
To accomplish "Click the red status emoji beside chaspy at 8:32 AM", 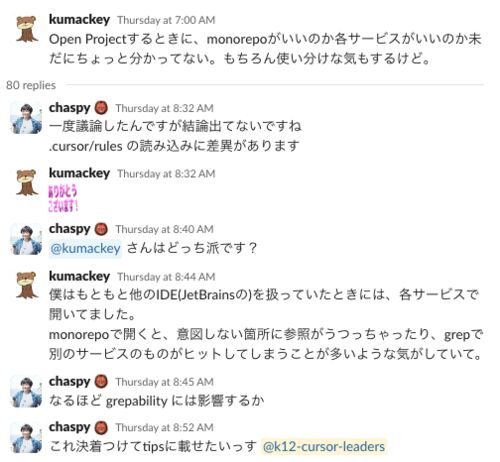I will [101, 108].
